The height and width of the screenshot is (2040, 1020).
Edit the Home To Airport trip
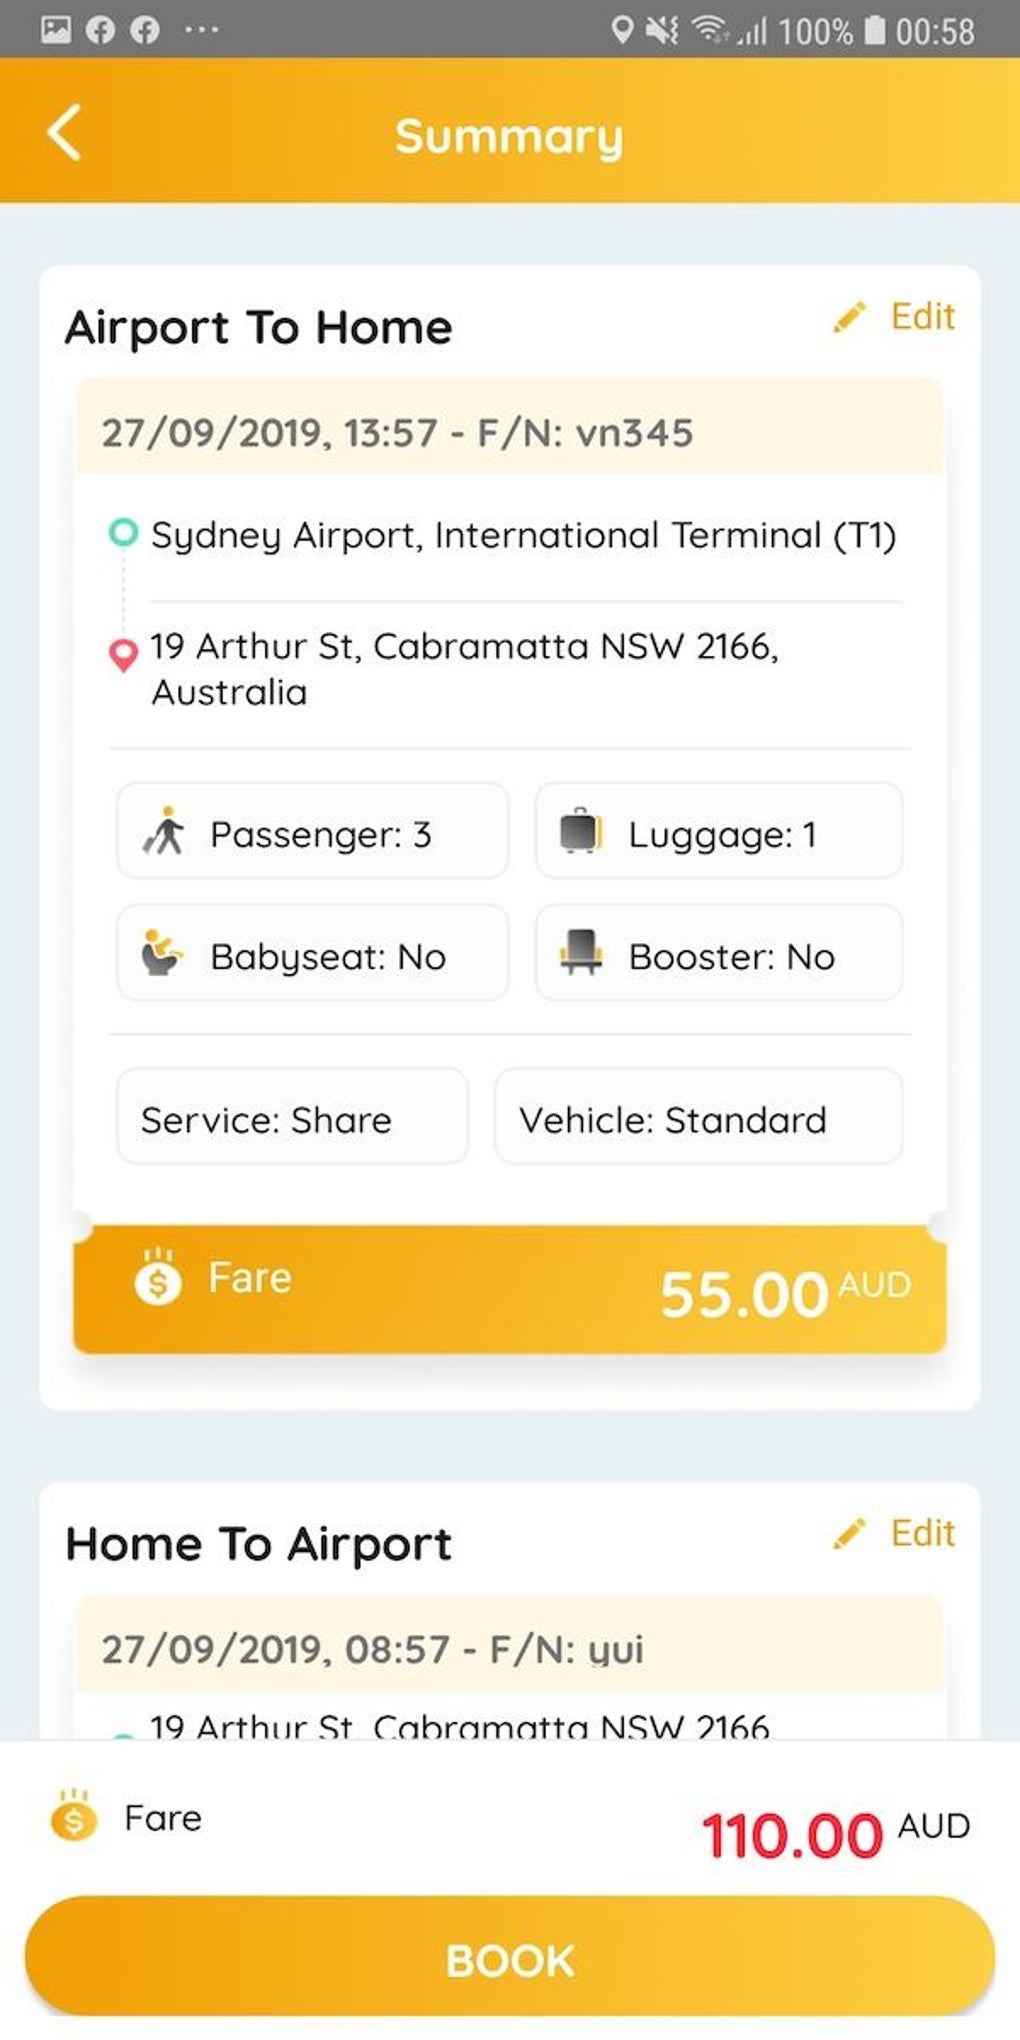click(922, 1533)
